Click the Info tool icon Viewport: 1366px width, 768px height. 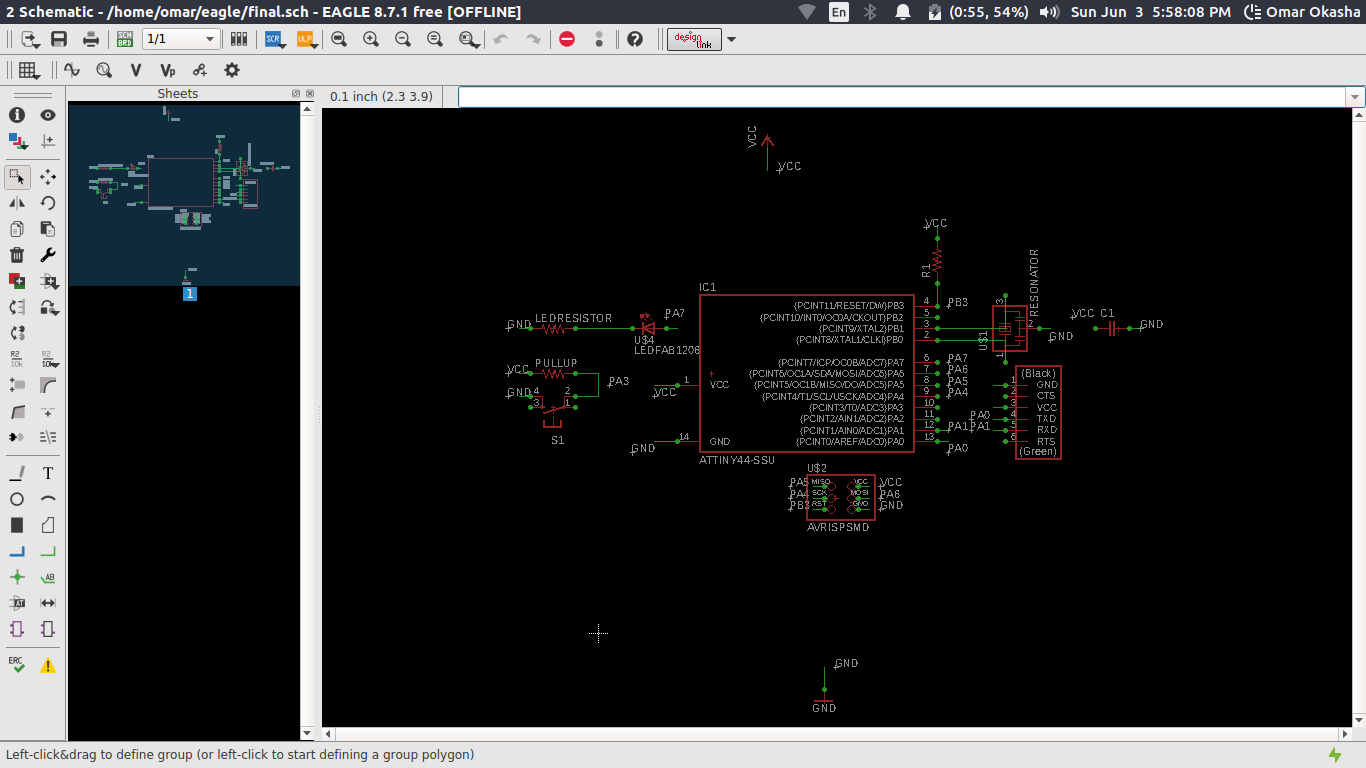click(17, 115)
